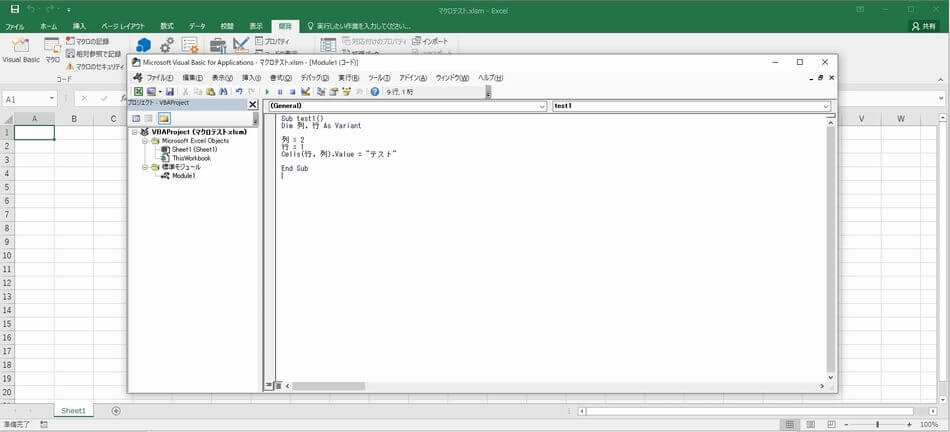Open the Insert UserForm dropdown arrow
The height and width of the screenshot is (432, 950).
pos(160,91)
